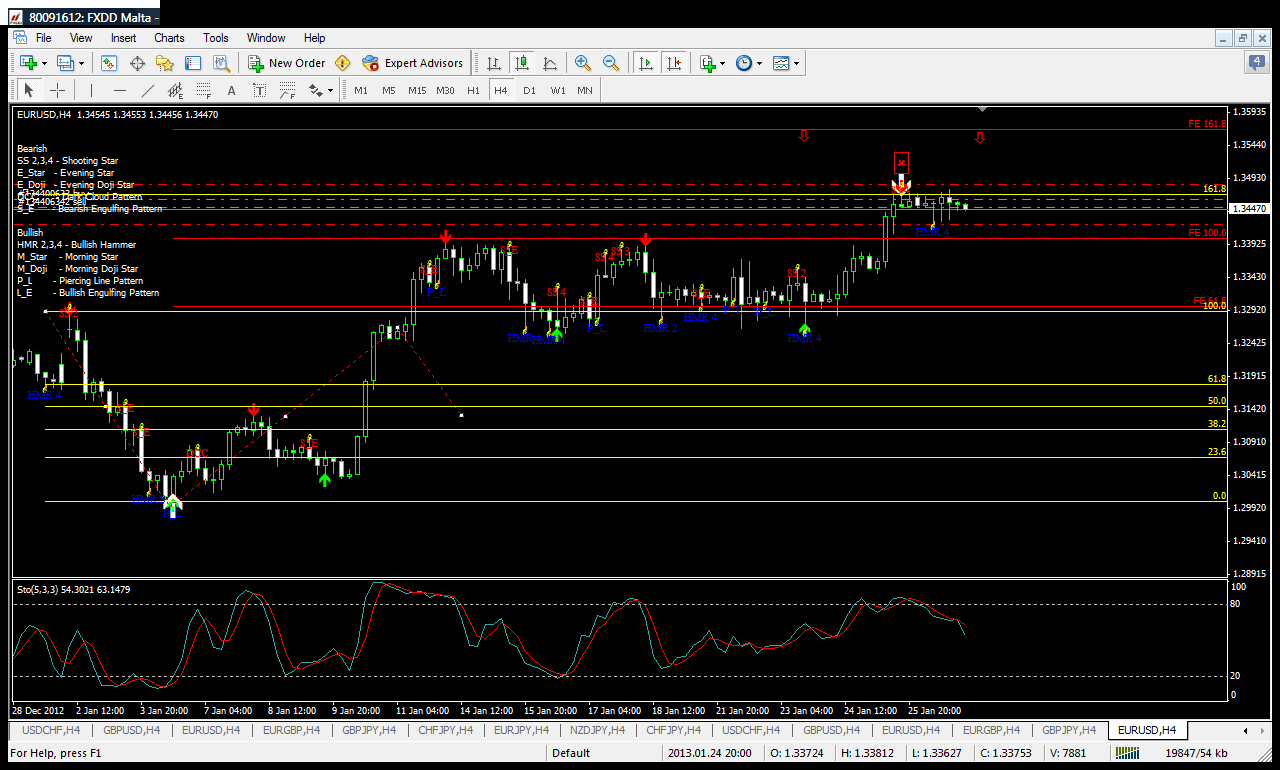
Task: Switch chart to Bar Chart style
Action: (x=493, y=63)
